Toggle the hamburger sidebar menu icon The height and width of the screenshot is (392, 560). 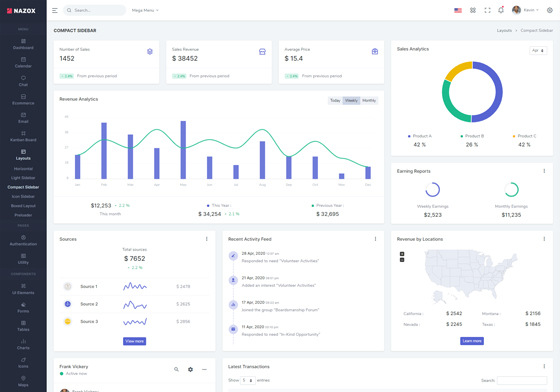[x=55, y=10]
